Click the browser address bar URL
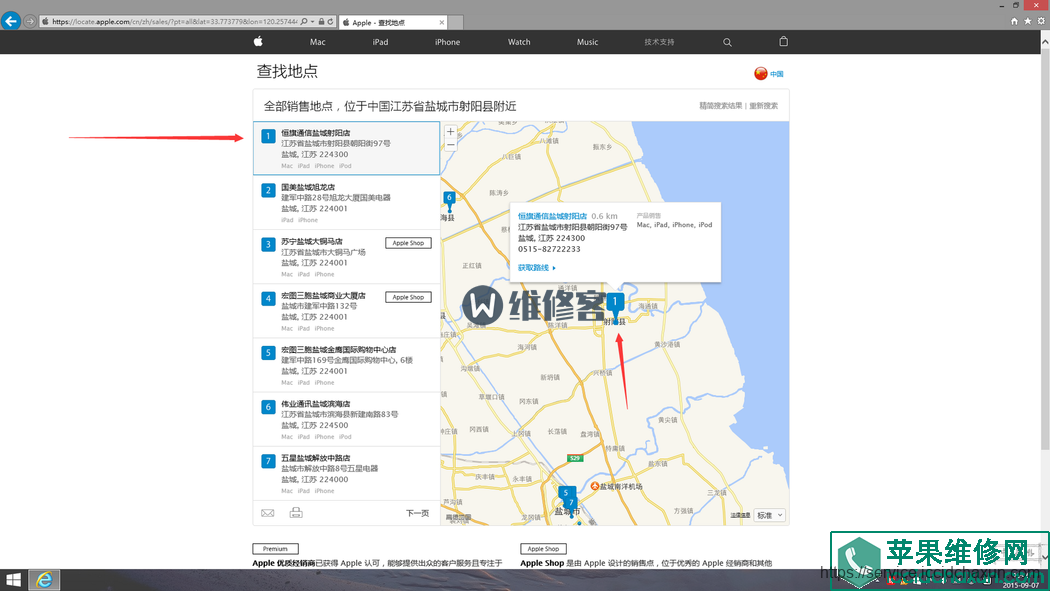Screen dimensions: 1050x591 click(174, 21)
